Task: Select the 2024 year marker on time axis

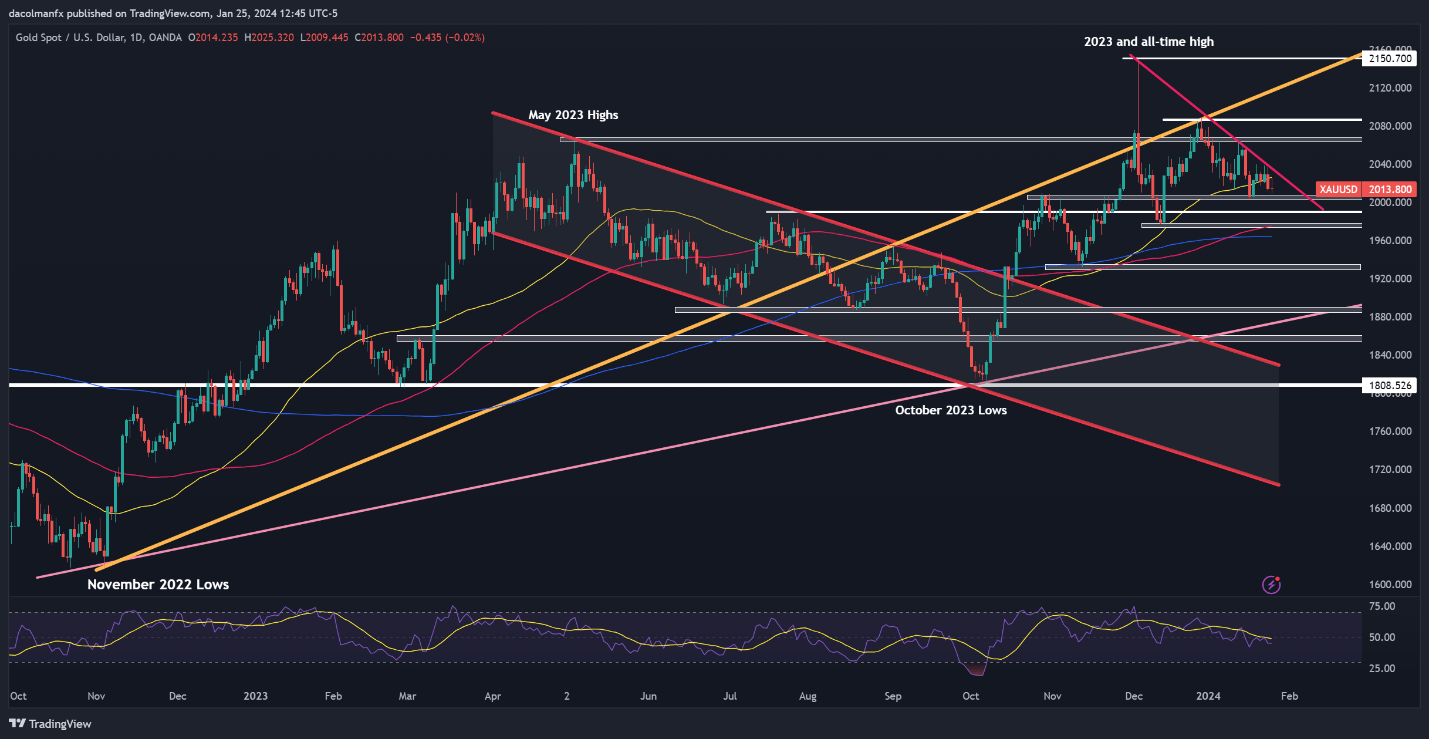Action: [1209, 696]
